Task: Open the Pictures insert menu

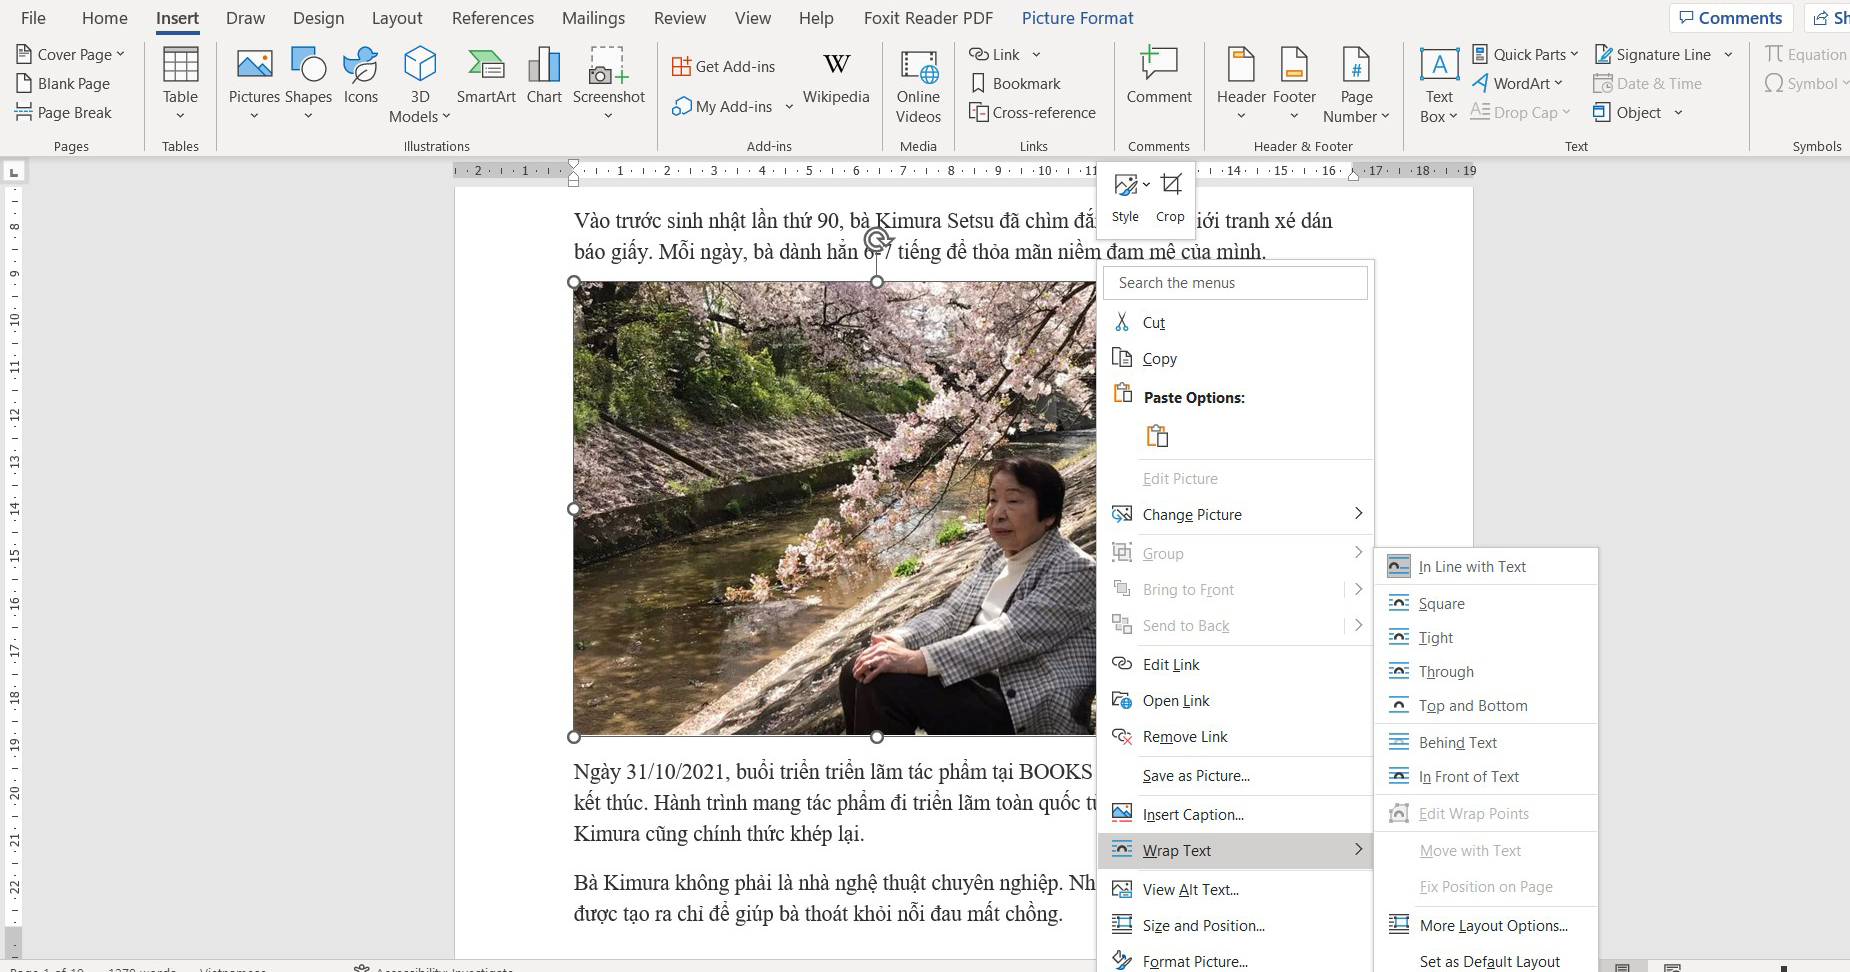Action: point(254,83)
